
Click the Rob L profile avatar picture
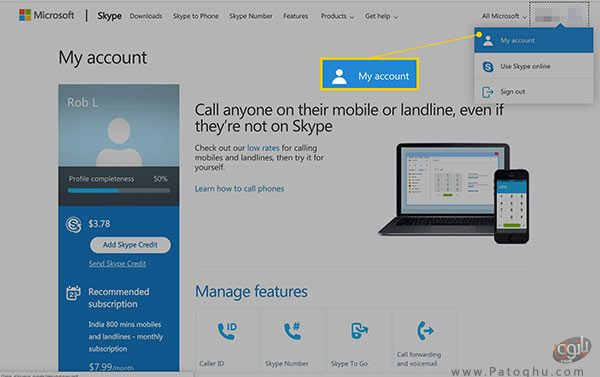[119, 142]
